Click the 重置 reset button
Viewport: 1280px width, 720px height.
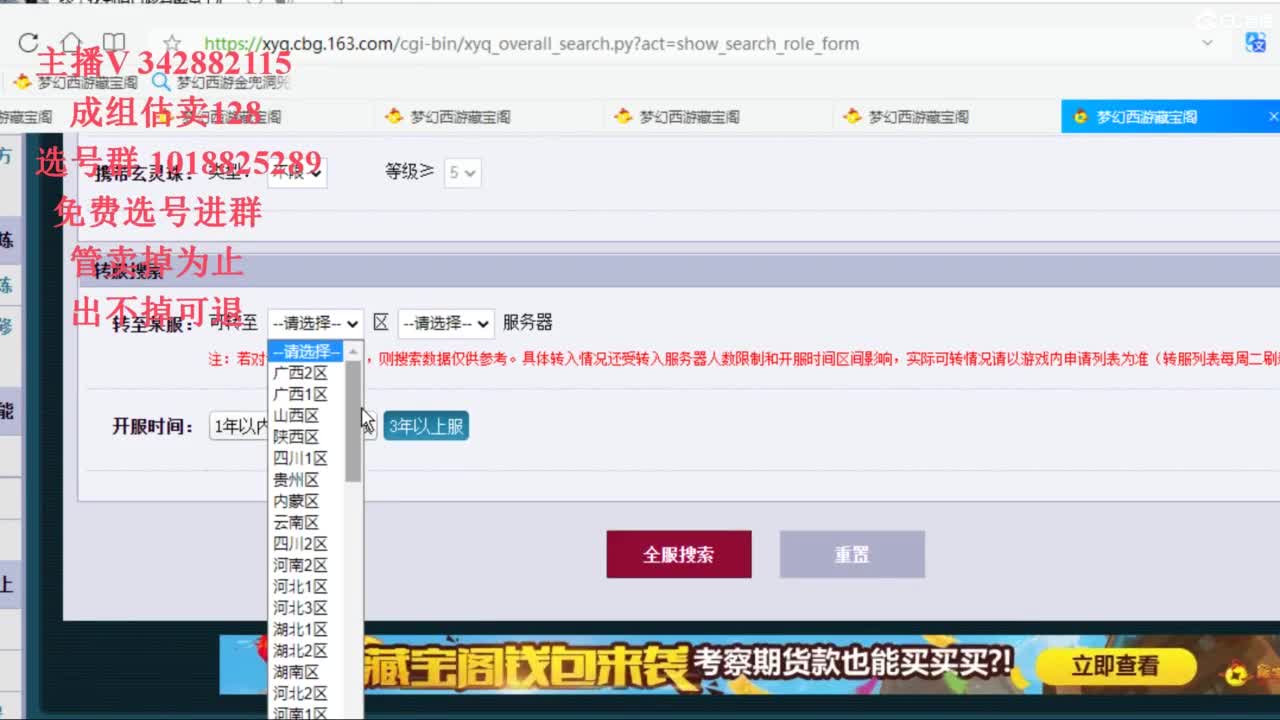[x=852, y=554]
